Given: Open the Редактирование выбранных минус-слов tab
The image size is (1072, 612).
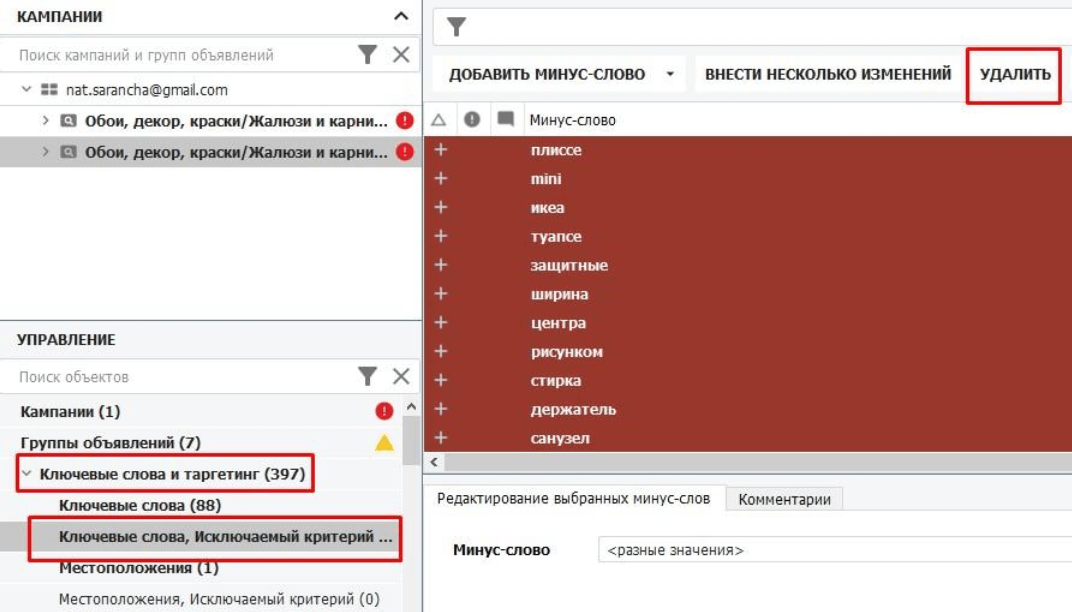Looking at the screenshot, I should pyautogui.click(x=573, y=498).
